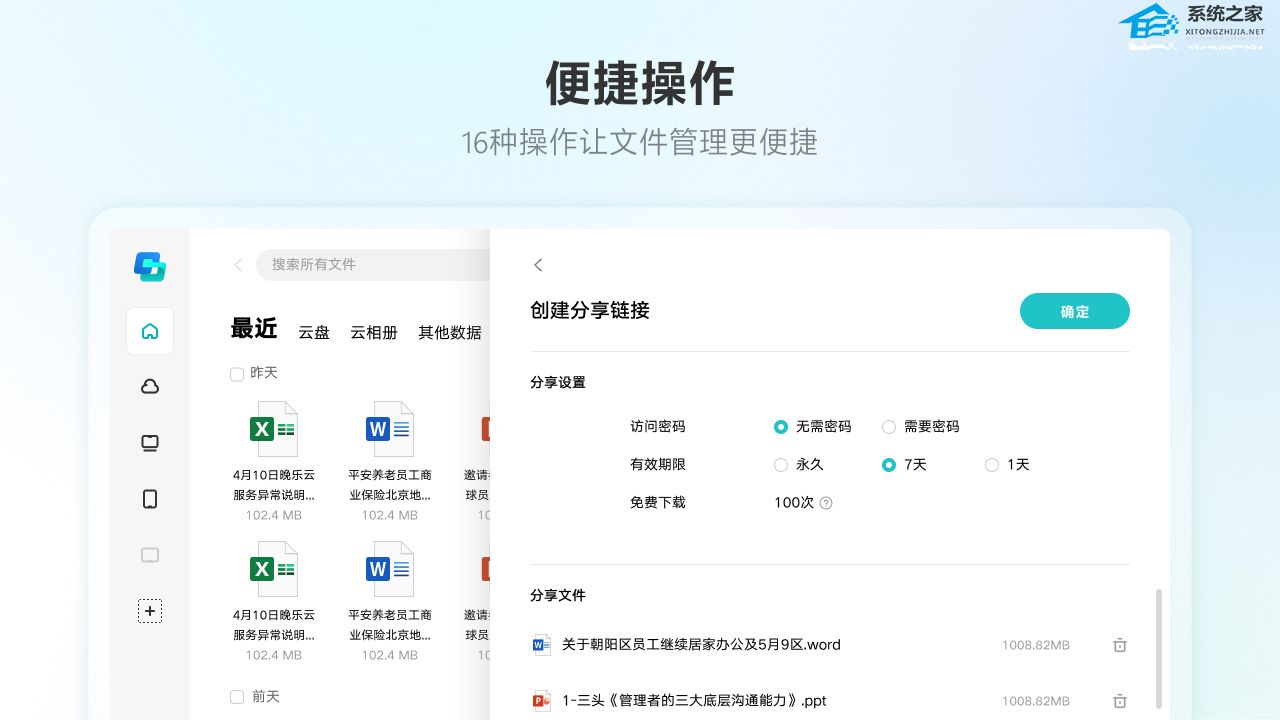Choose 1天 validity period

click(992, 465)
